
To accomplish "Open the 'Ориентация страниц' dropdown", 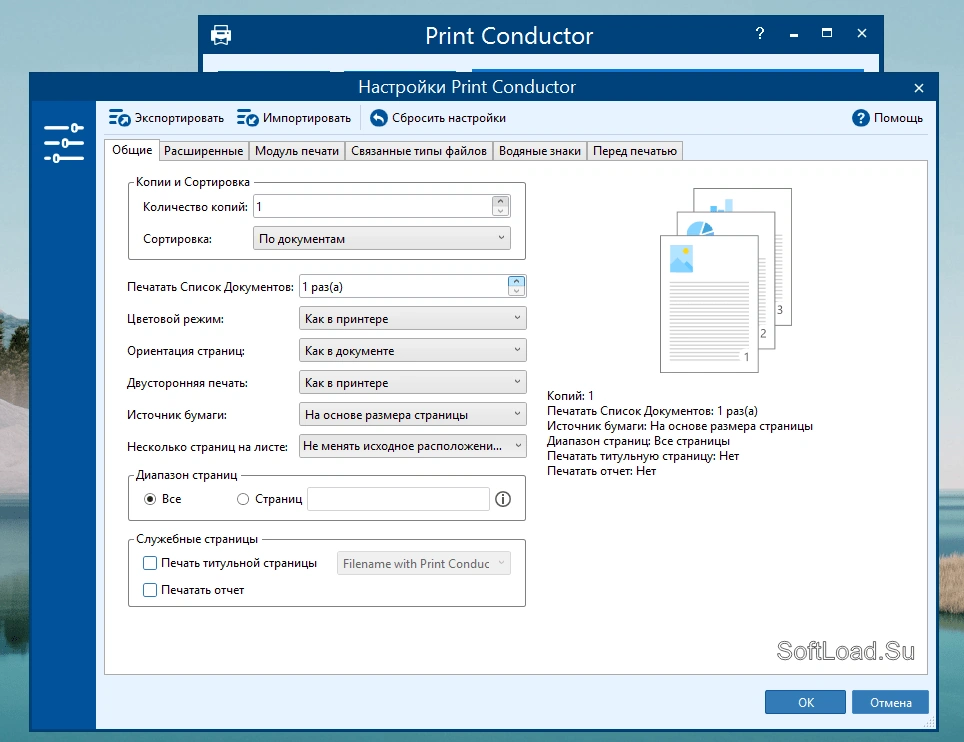I will 413,350.
